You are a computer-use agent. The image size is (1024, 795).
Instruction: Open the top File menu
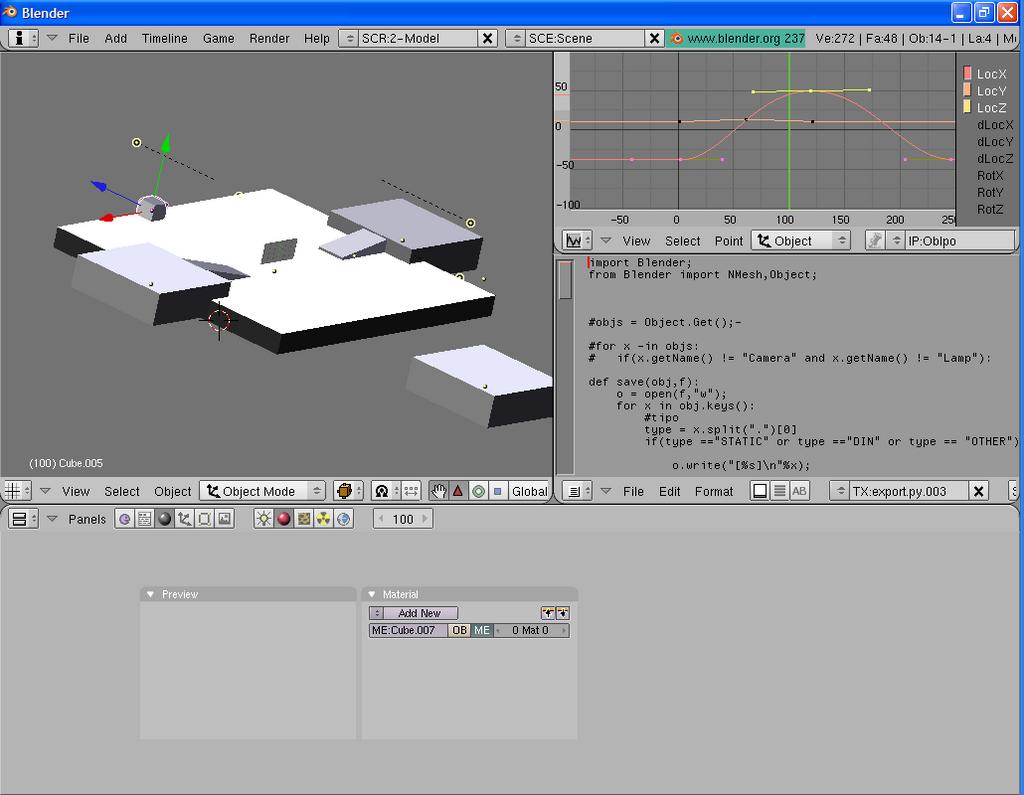pos(78,39)
